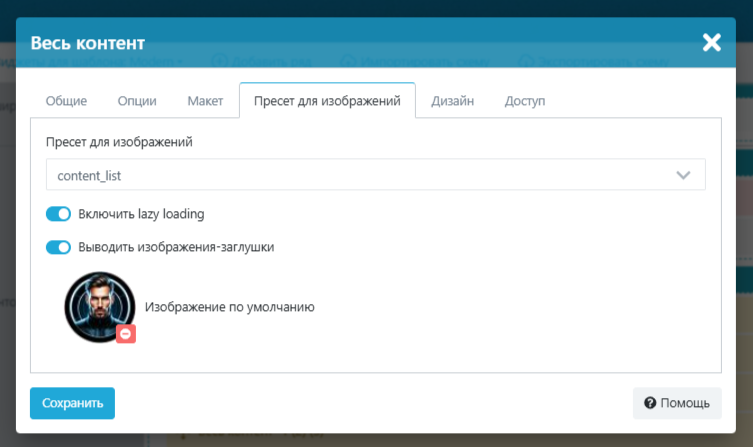Remove the default image with red minus icon

[x=126, y=334]
